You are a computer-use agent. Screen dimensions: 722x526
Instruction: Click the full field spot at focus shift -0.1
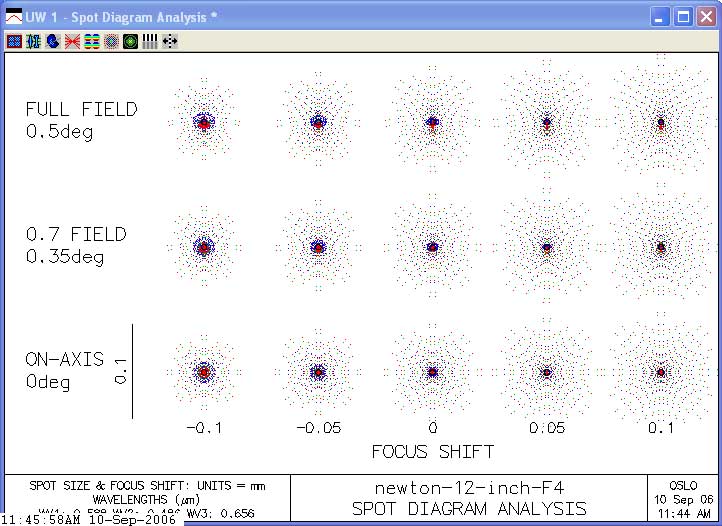click(x=204, y=123)
